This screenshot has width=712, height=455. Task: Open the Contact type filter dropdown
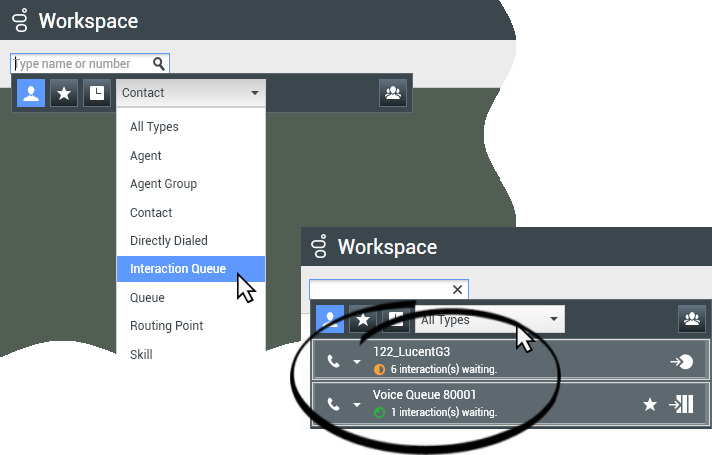coord(190,93)
